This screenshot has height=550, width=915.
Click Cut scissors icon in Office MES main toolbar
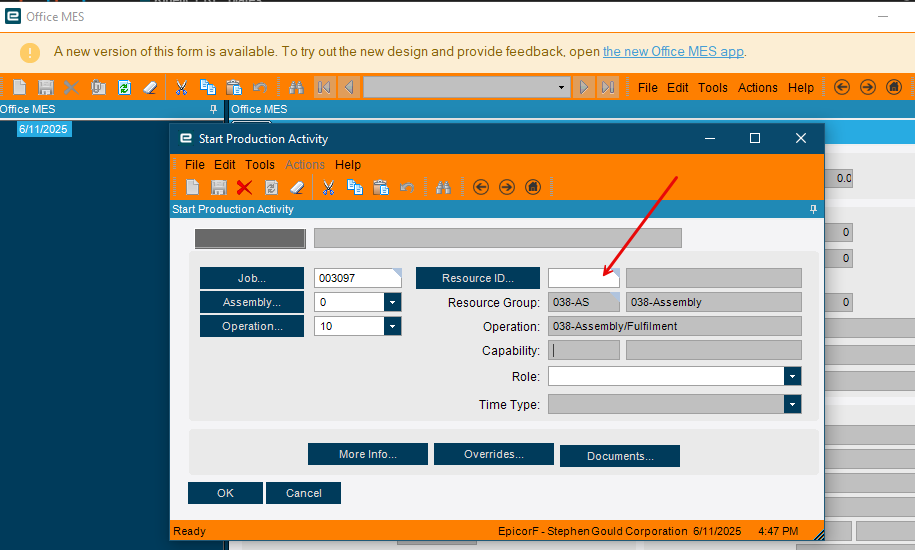point(181,87)
